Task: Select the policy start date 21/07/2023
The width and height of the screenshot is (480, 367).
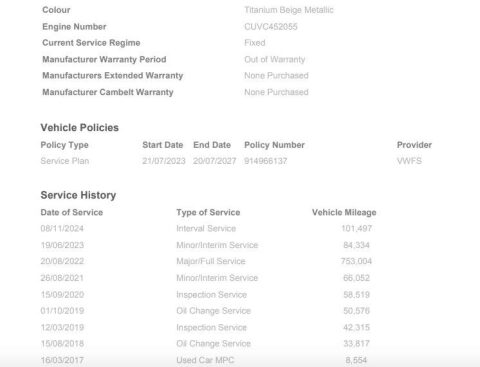Action: point(164,161)
